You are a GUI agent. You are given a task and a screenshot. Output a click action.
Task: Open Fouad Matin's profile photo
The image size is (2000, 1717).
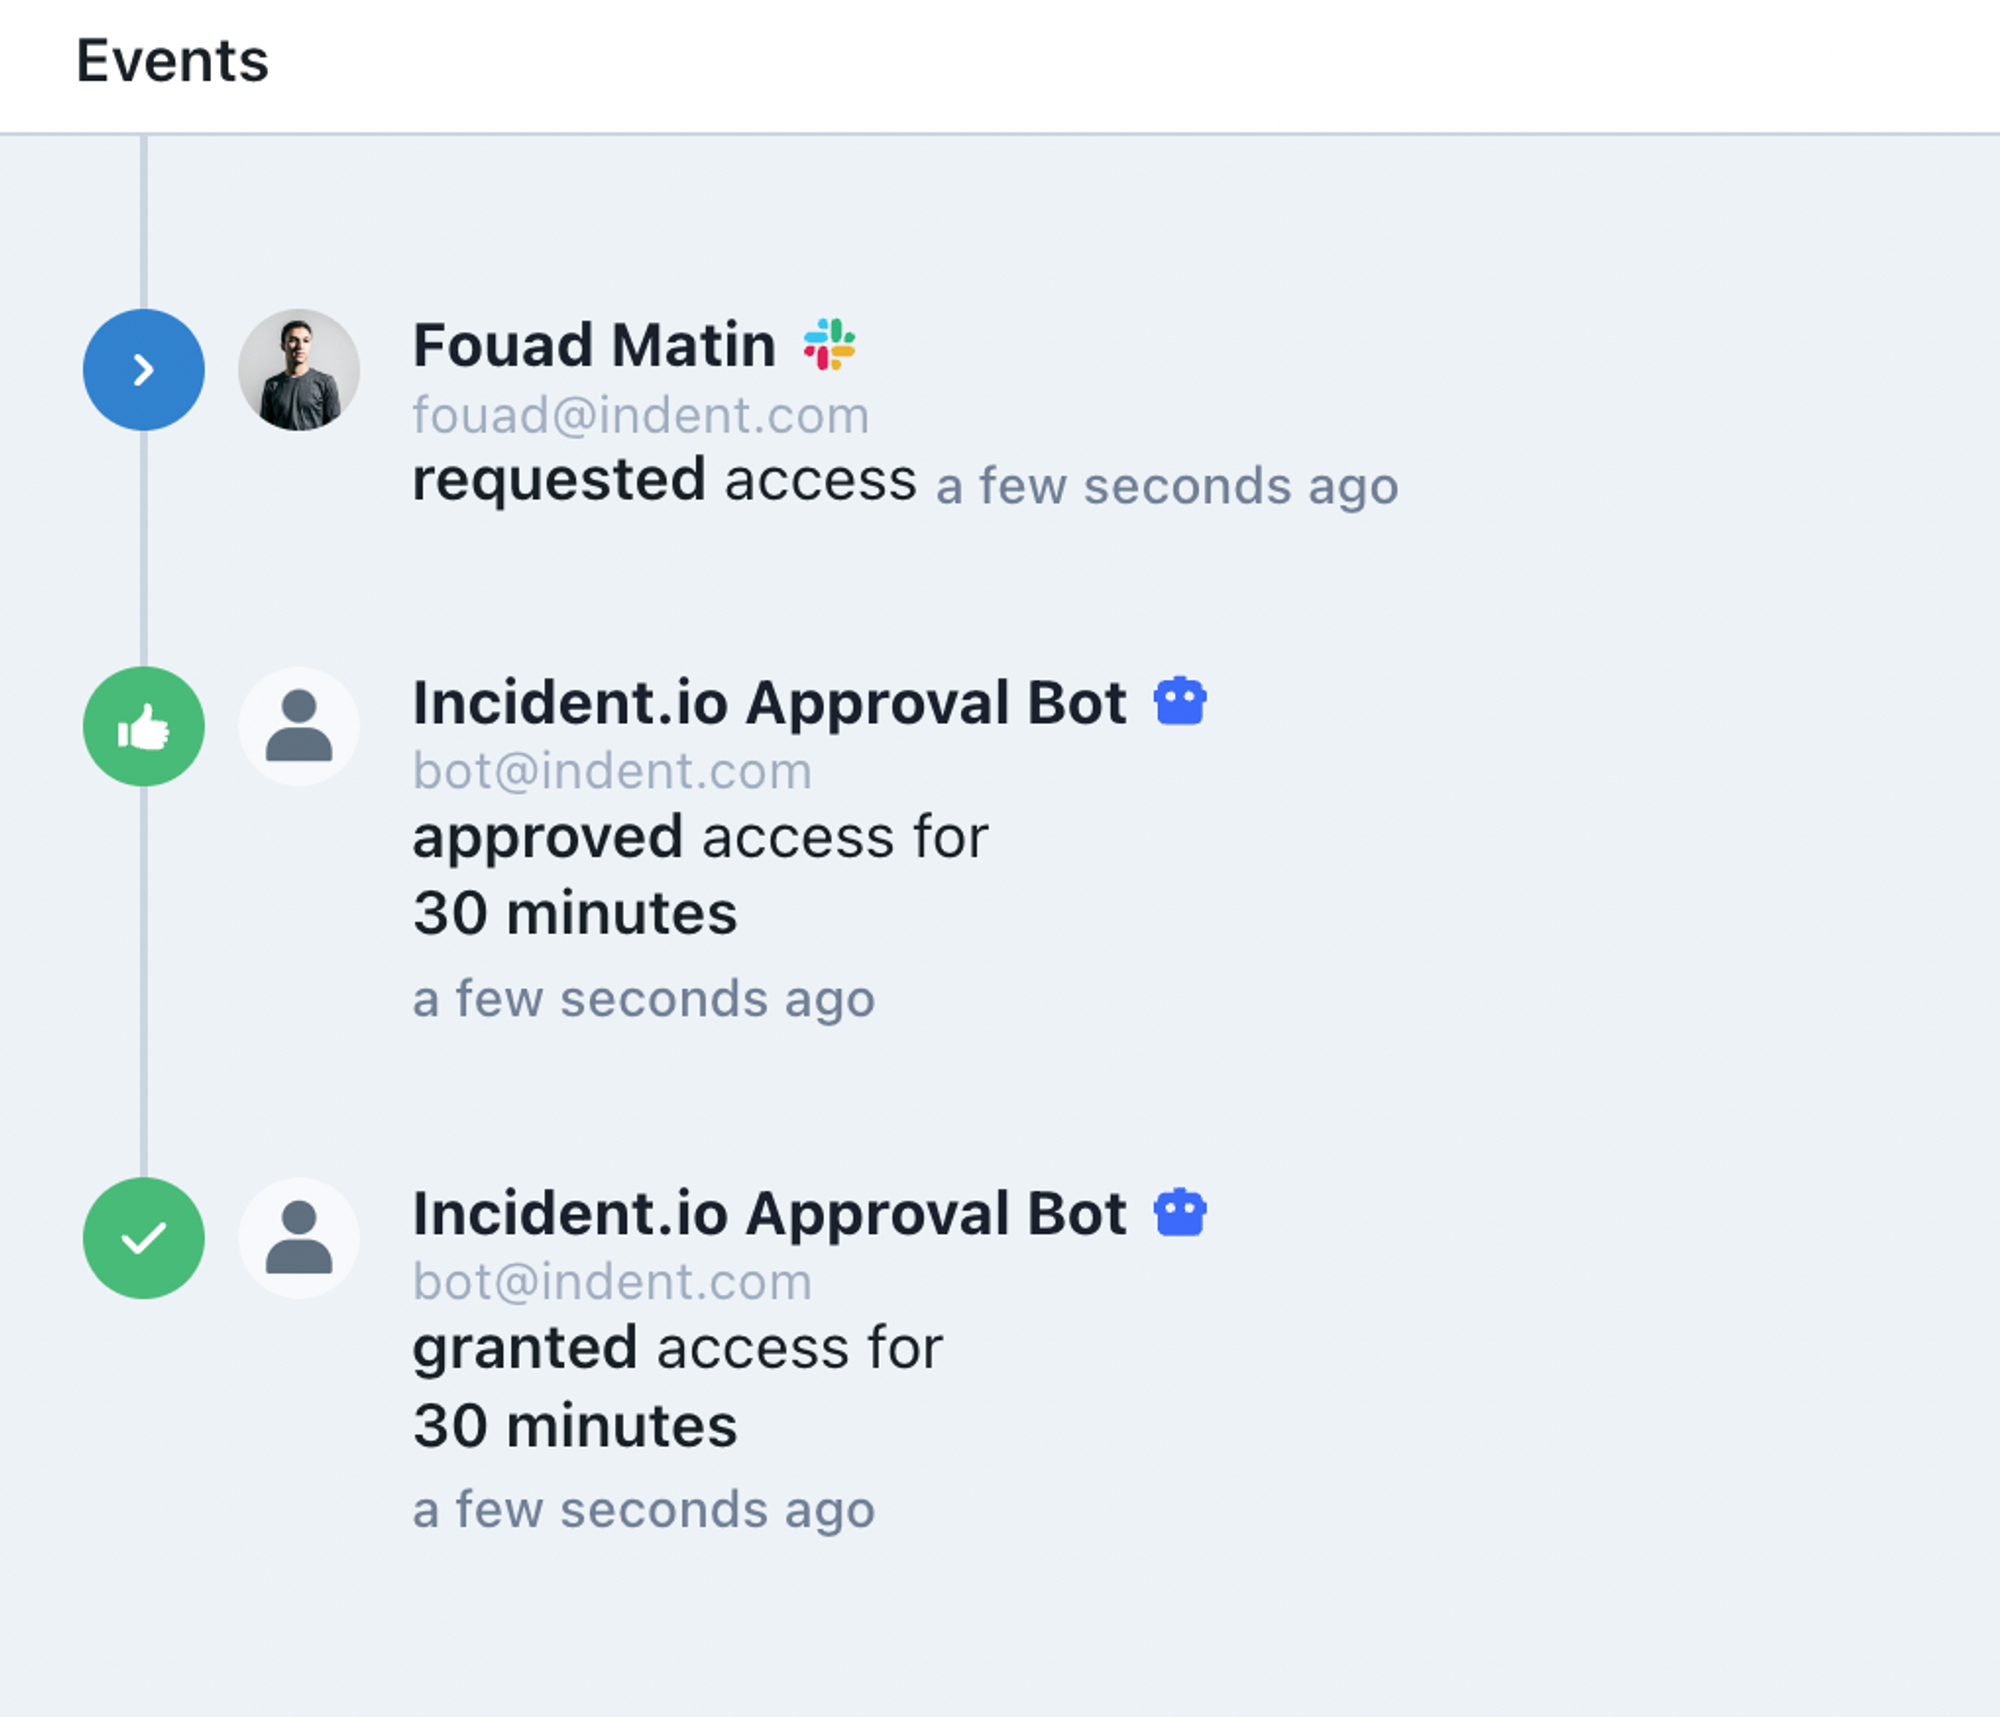[x=299, y=370]
